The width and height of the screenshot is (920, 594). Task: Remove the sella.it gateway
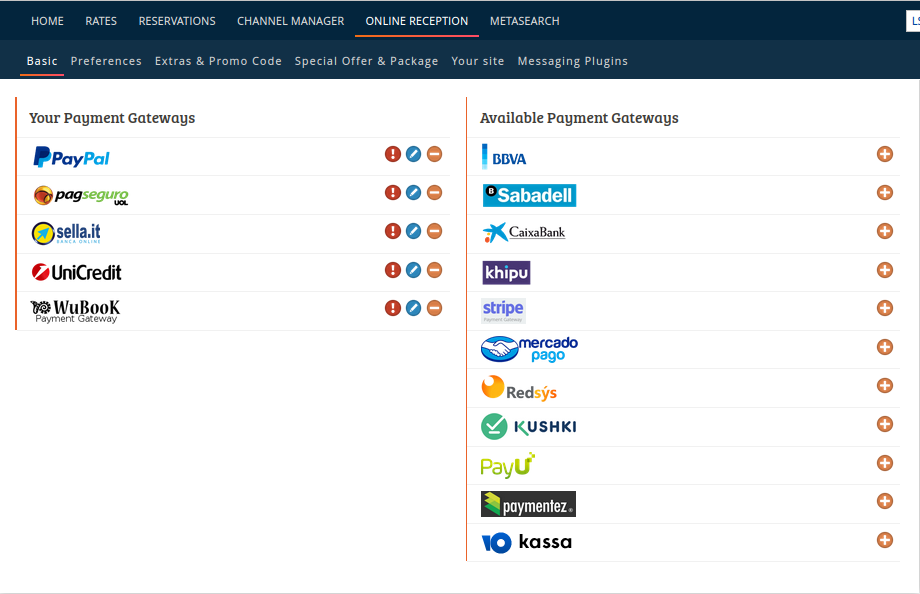pos(434,231)
